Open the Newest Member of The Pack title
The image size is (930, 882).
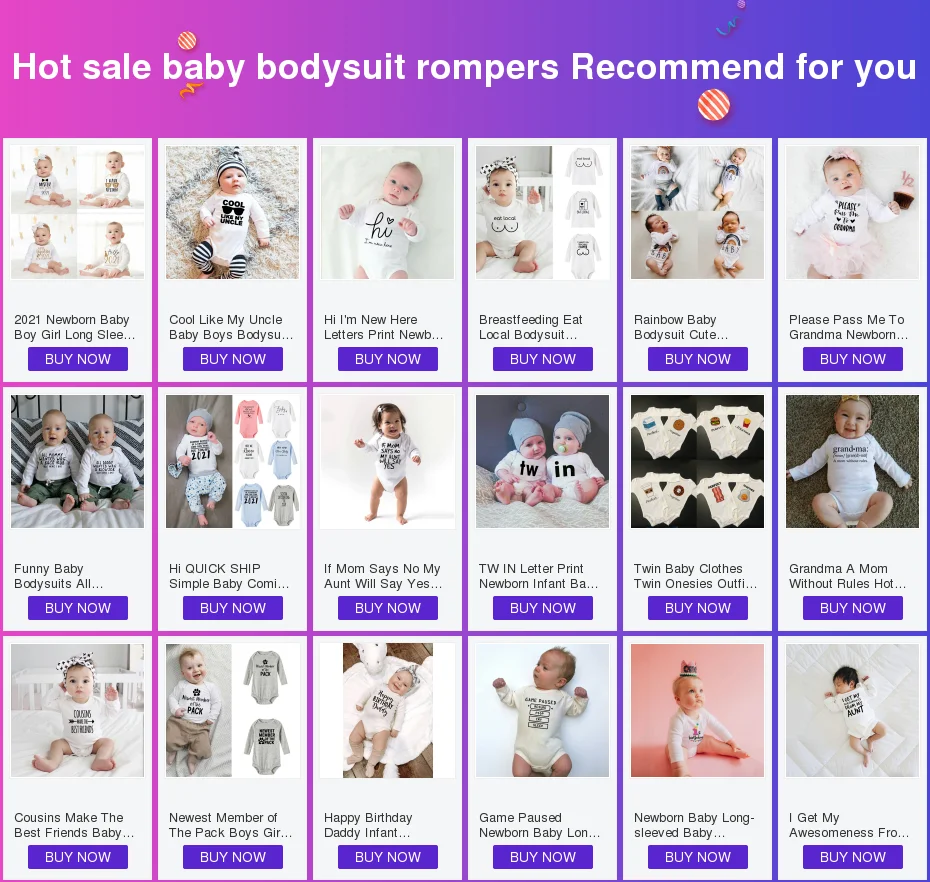[x=231, y=825]
